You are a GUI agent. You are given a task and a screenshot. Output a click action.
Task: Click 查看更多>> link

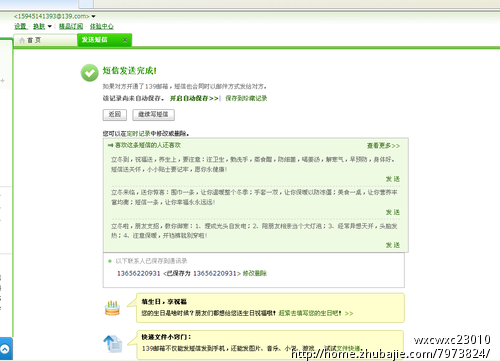[383, 146]
